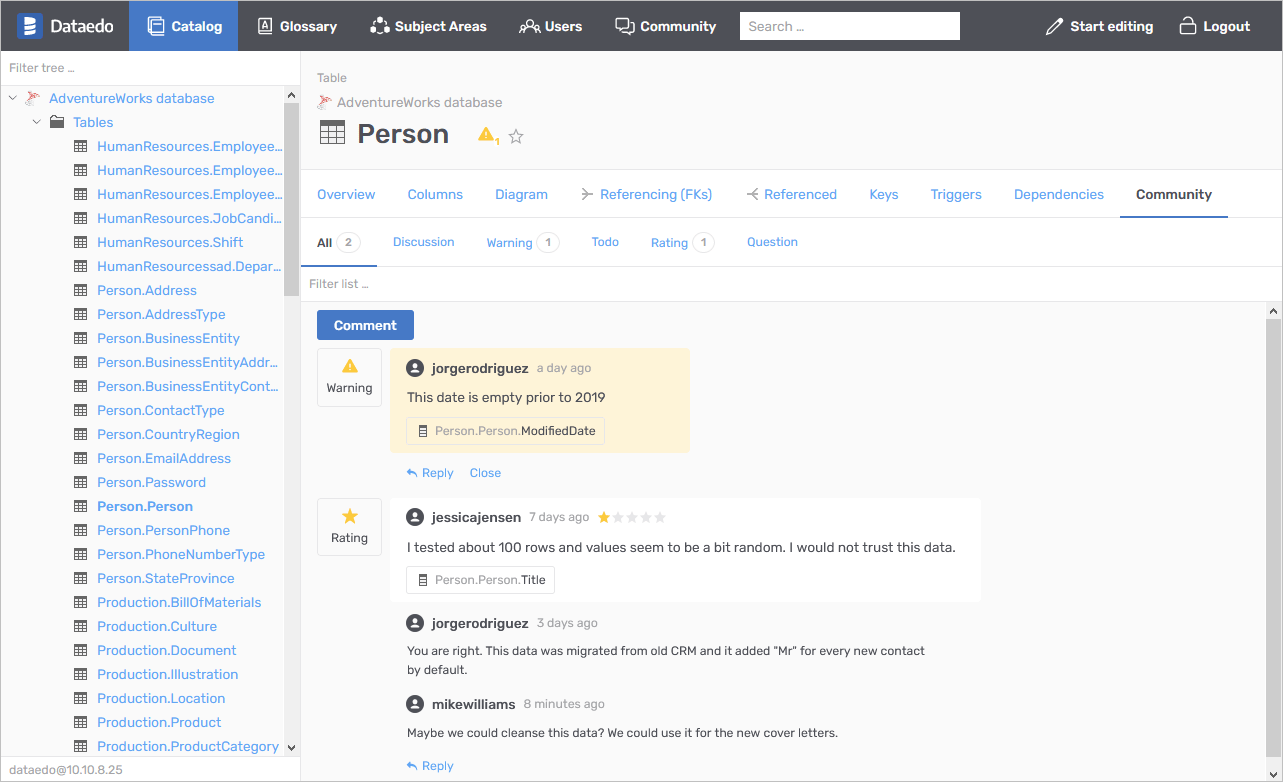The width and height of the screenshot is (1283, 782).
Task: Click the warning triangle next to Person title
Action: click(x=487, y=135)
